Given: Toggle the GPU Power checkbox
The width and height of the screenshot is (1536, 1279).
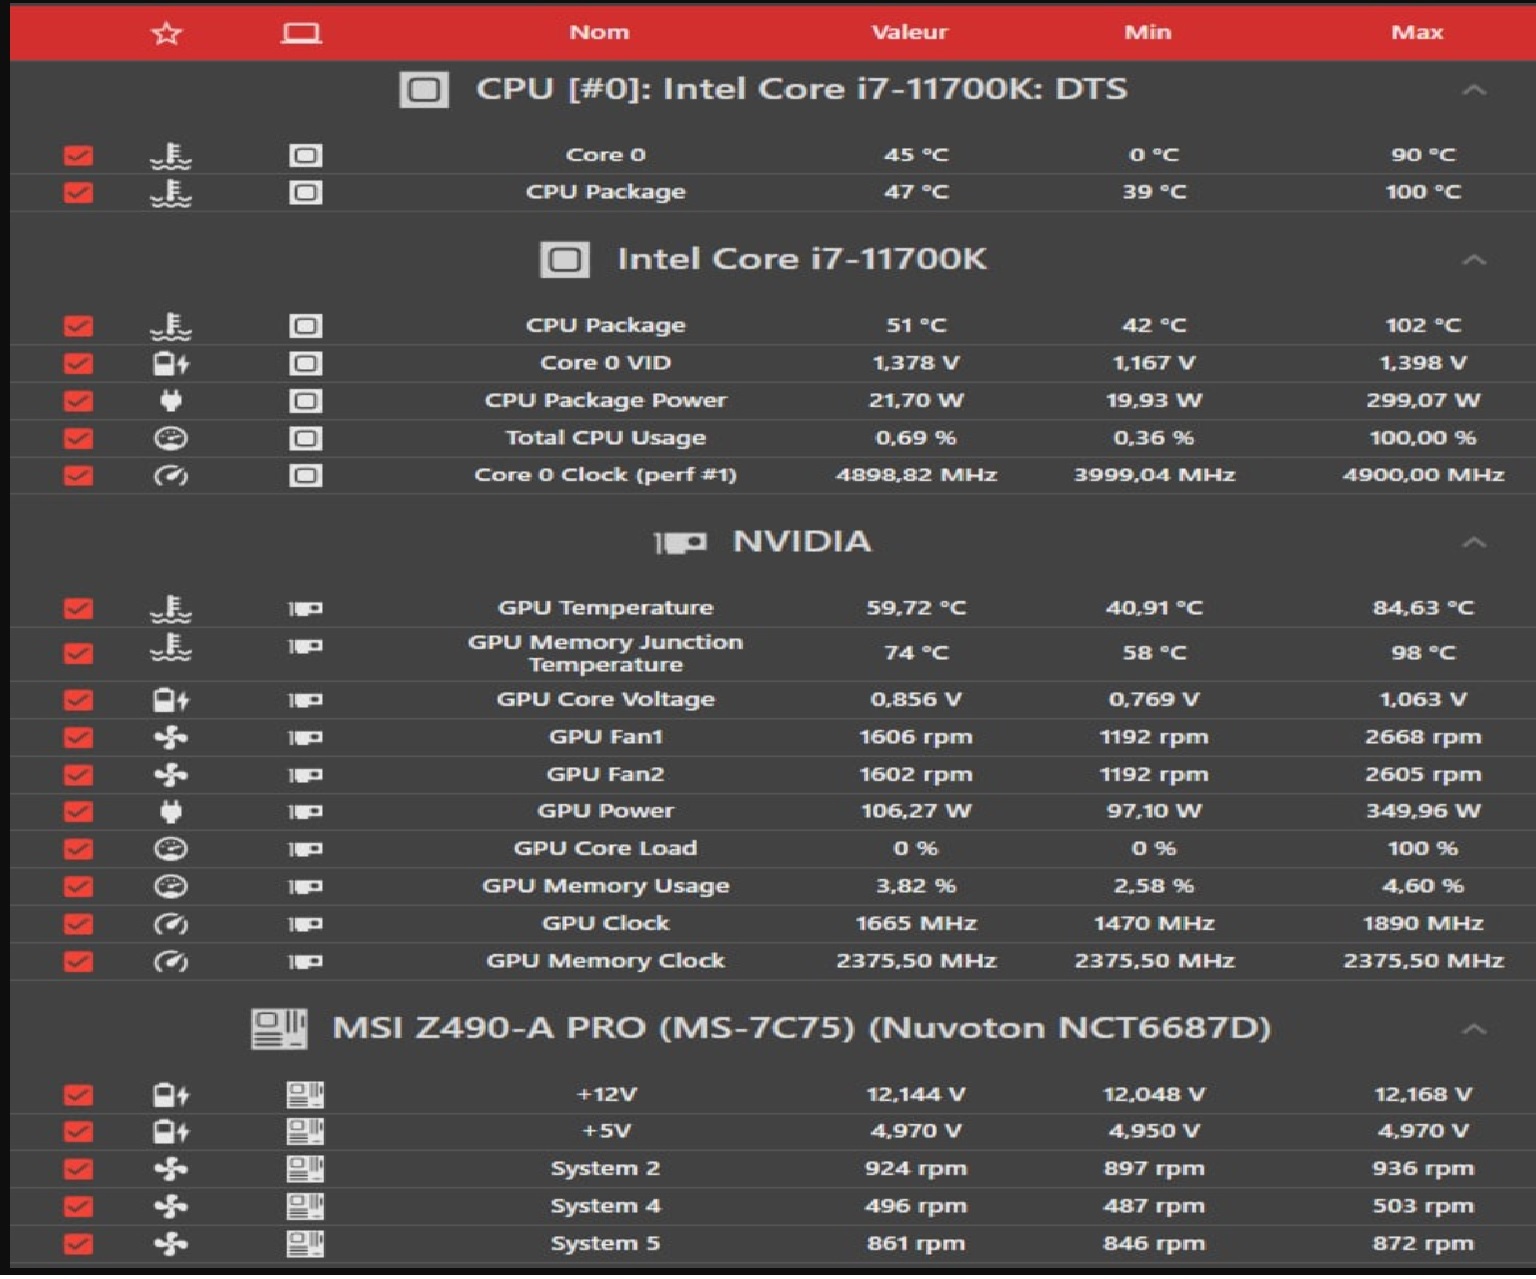Looking at the screenshot, I should tap(78, 812).
